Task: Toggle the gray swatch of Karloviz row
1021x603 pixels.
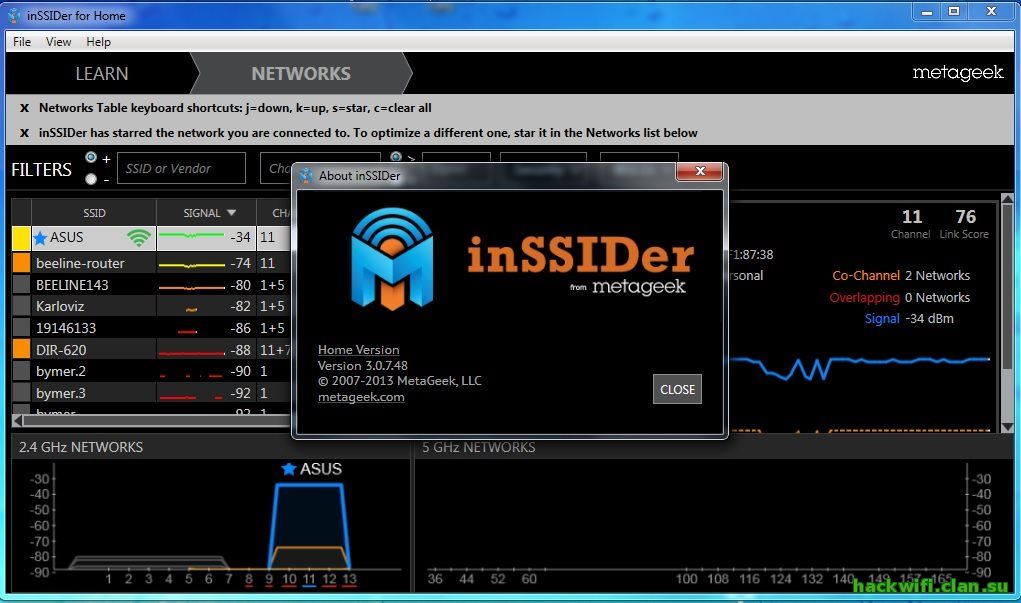Action: pos(21,306)
